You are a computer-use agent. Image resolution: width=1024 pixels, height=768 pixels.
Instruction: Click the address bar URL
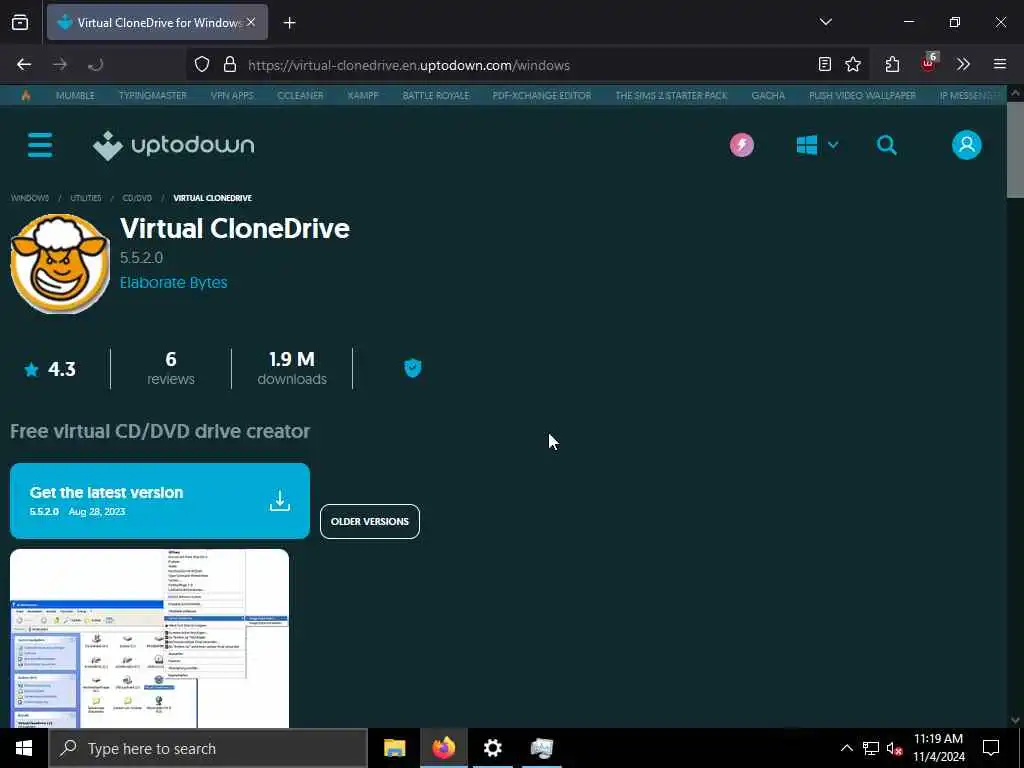coord(409,65)
